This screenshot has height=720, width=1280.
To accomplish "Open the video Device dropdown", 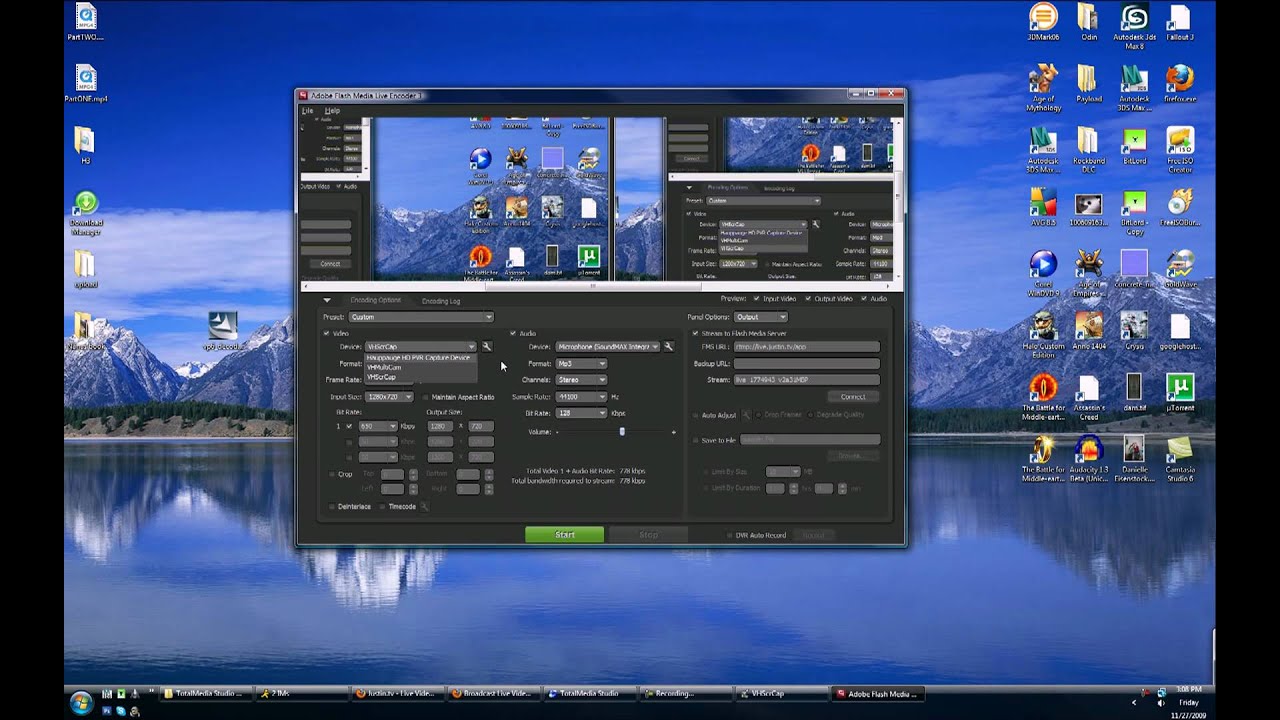I will click(421, 346).
